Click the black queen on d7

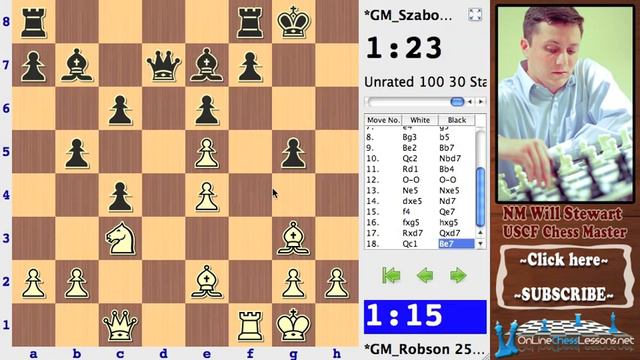[163, 65]
